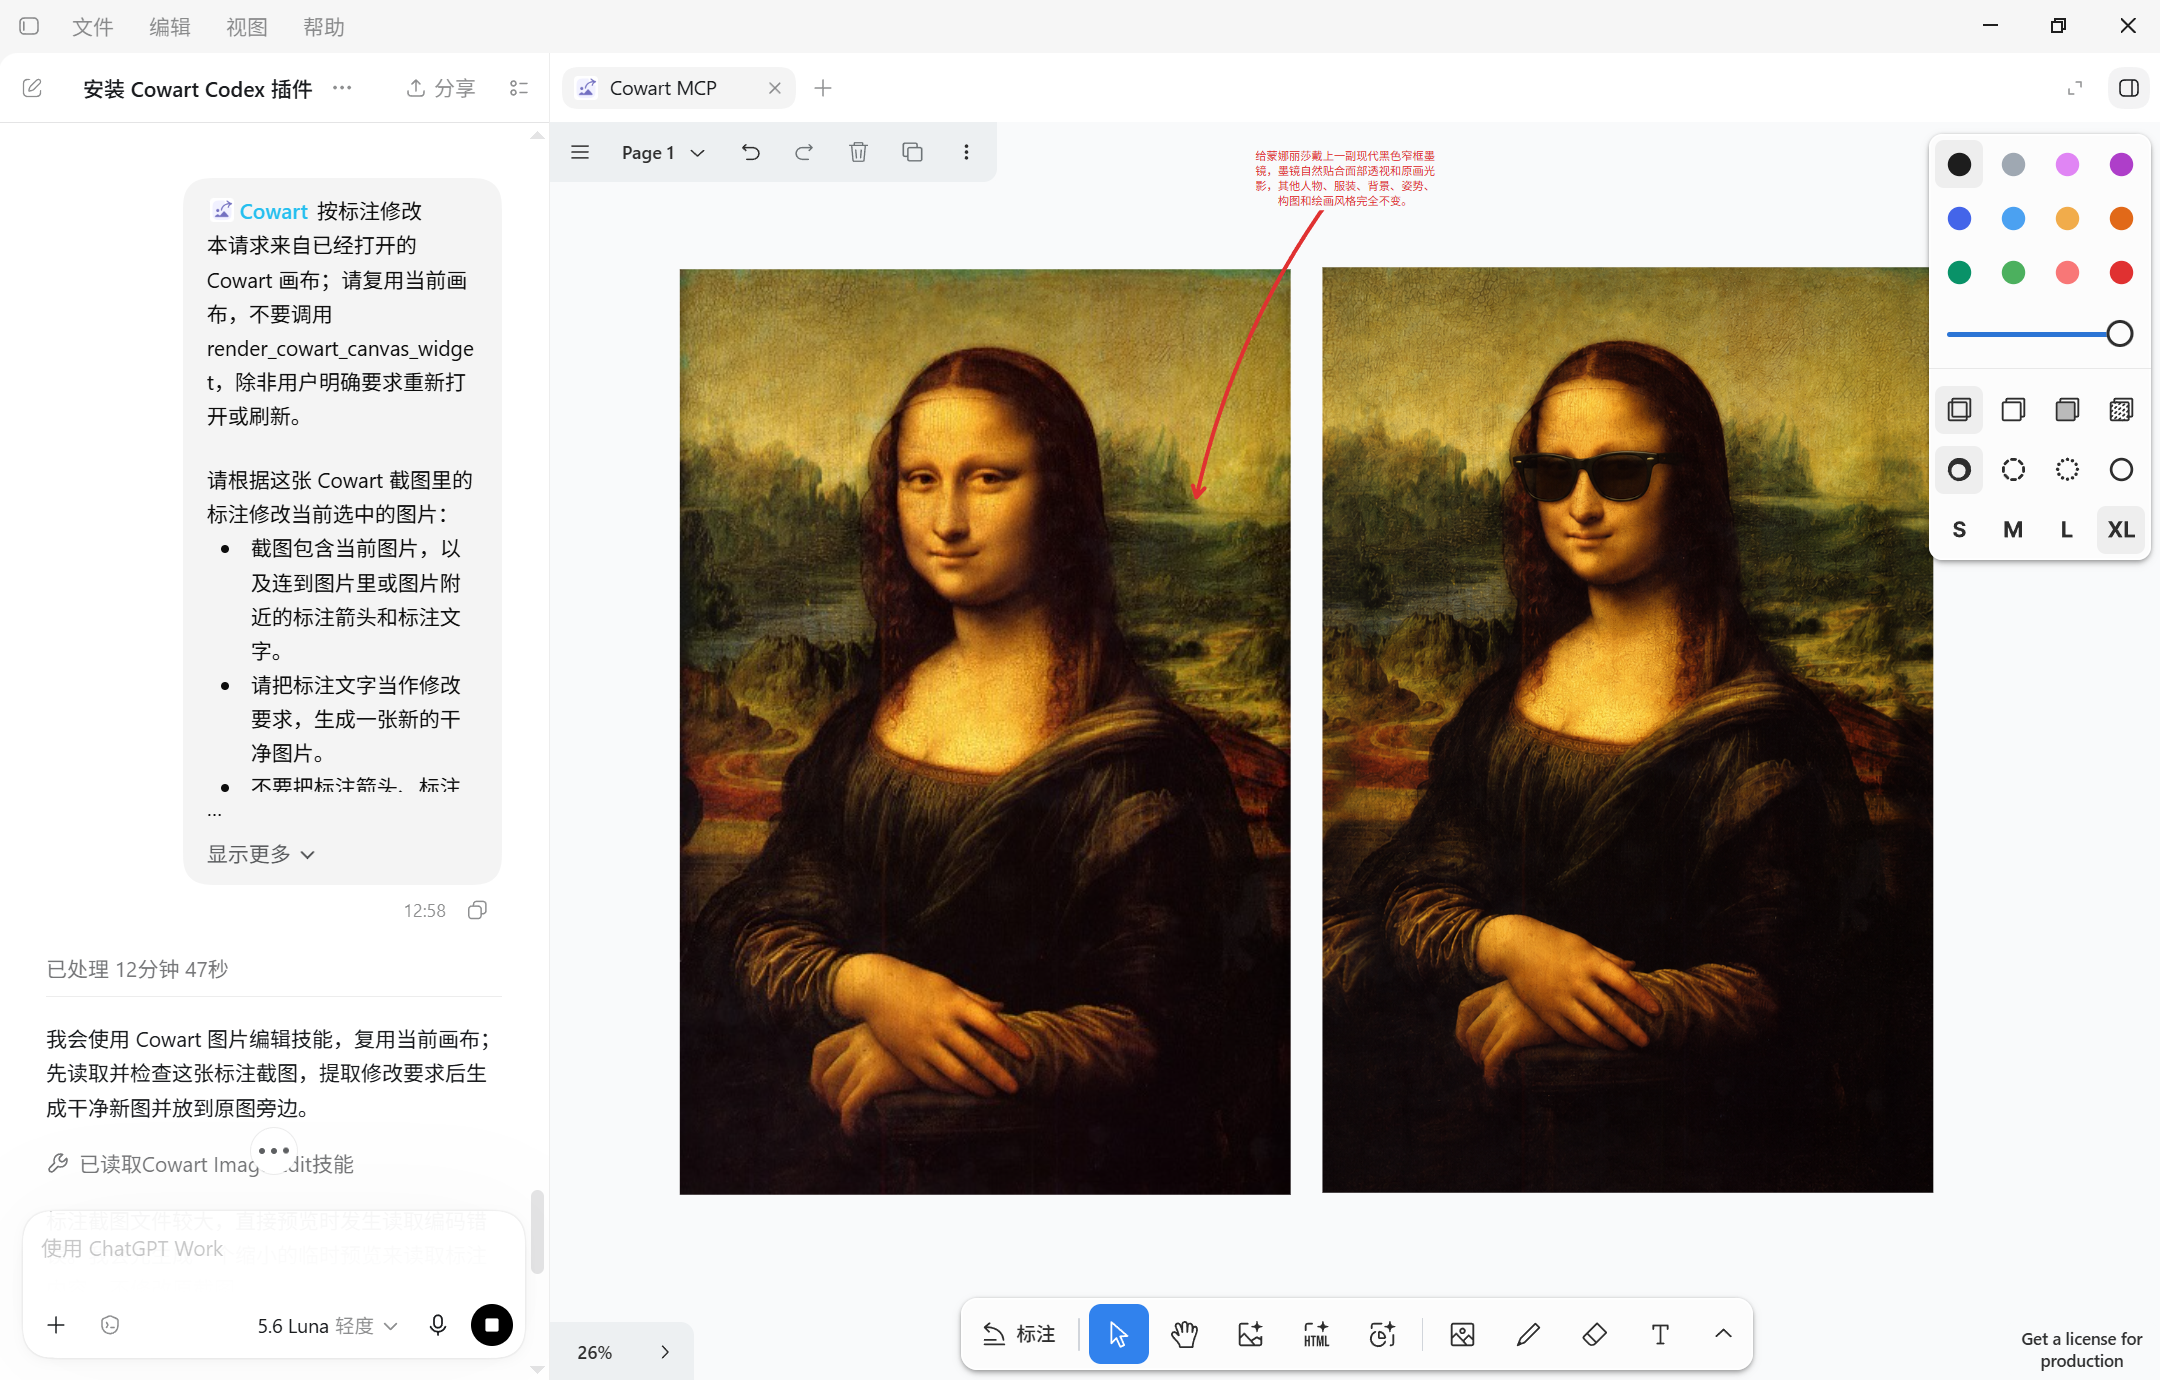Select the hand pan tool
This screenshot has height=1380, width=2160.
pos(1184,1334)
